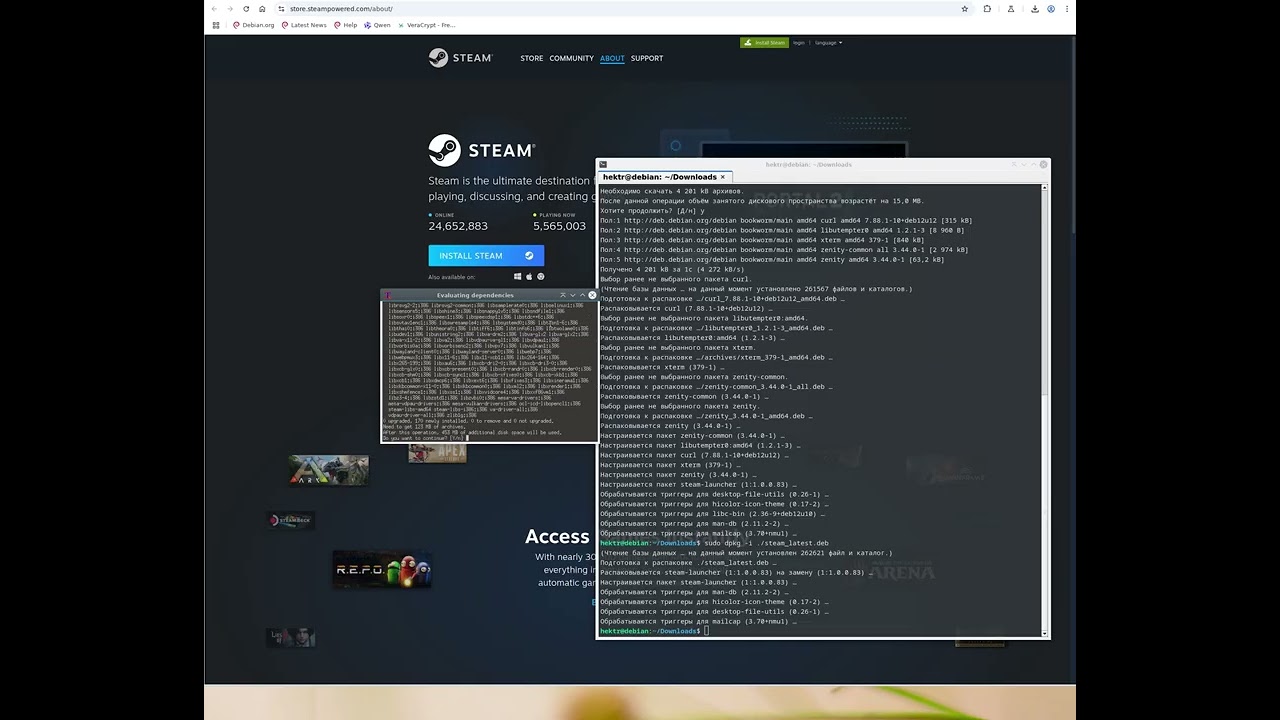This screenshot has width=1280, height=720.
Task: Open the browser profile avatar
Action: click(x=1051, y=8)
